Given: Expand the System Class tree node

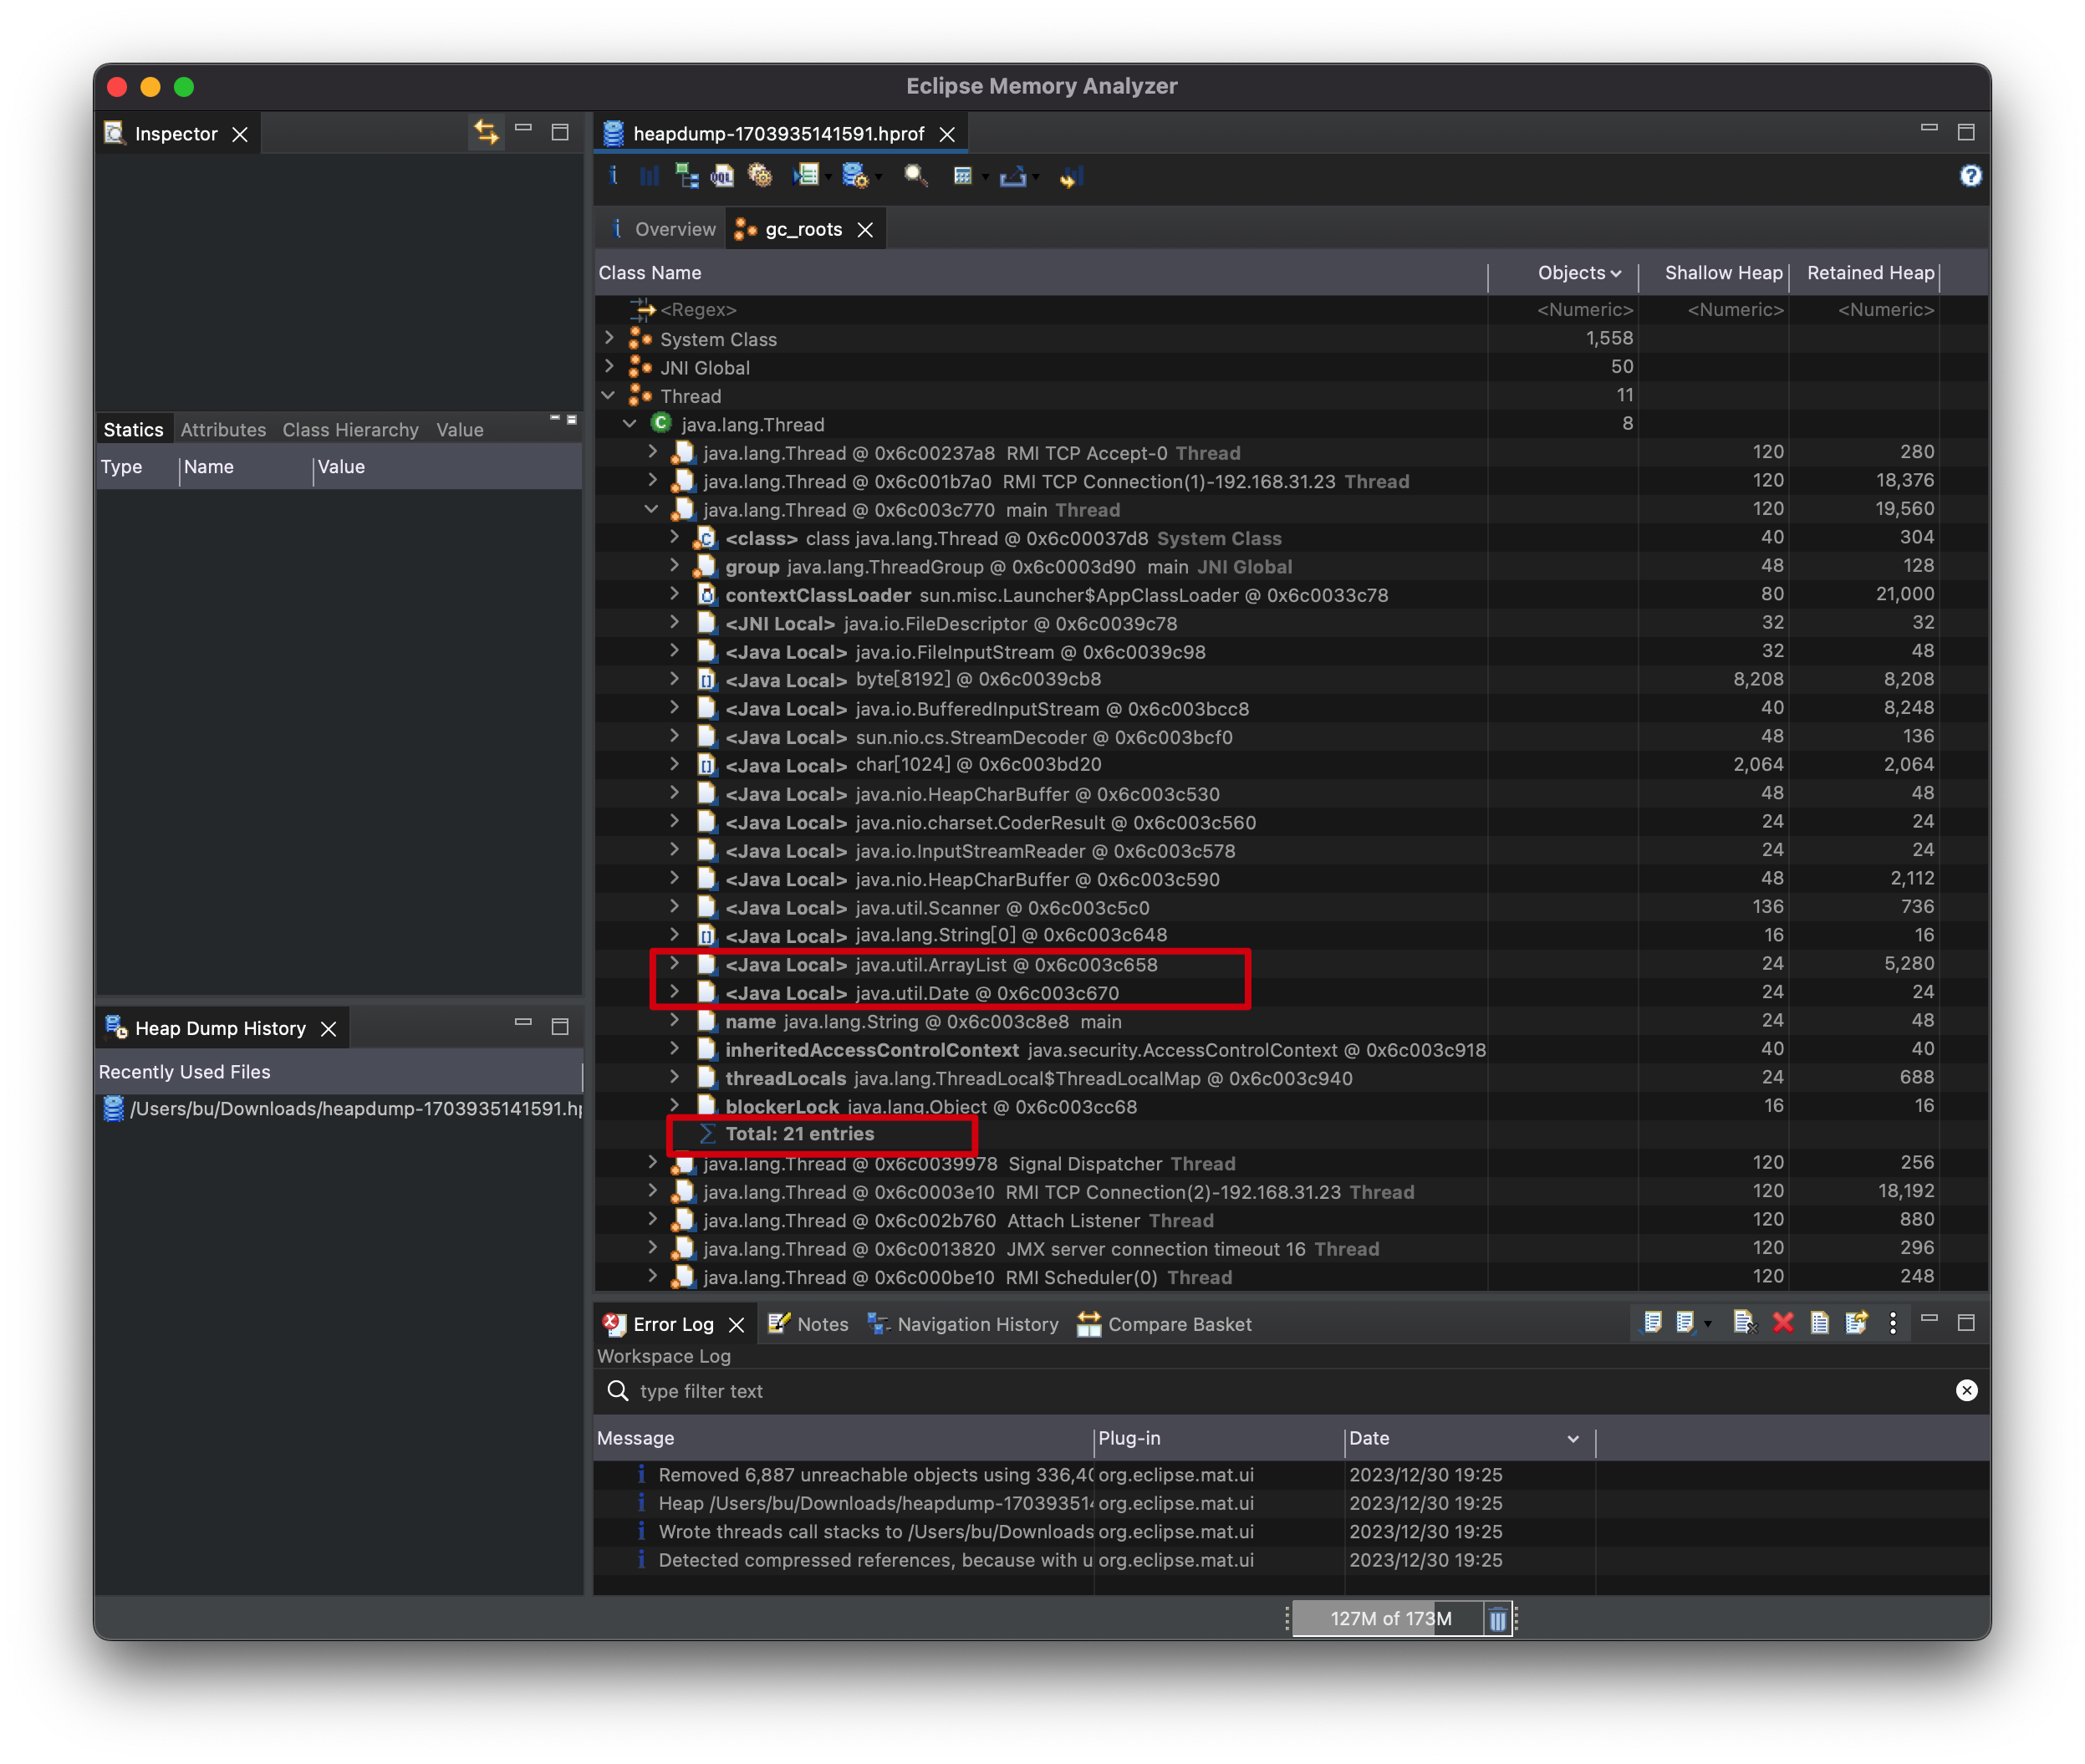Looking at the screenshot, I should click(x=610, y=339).
